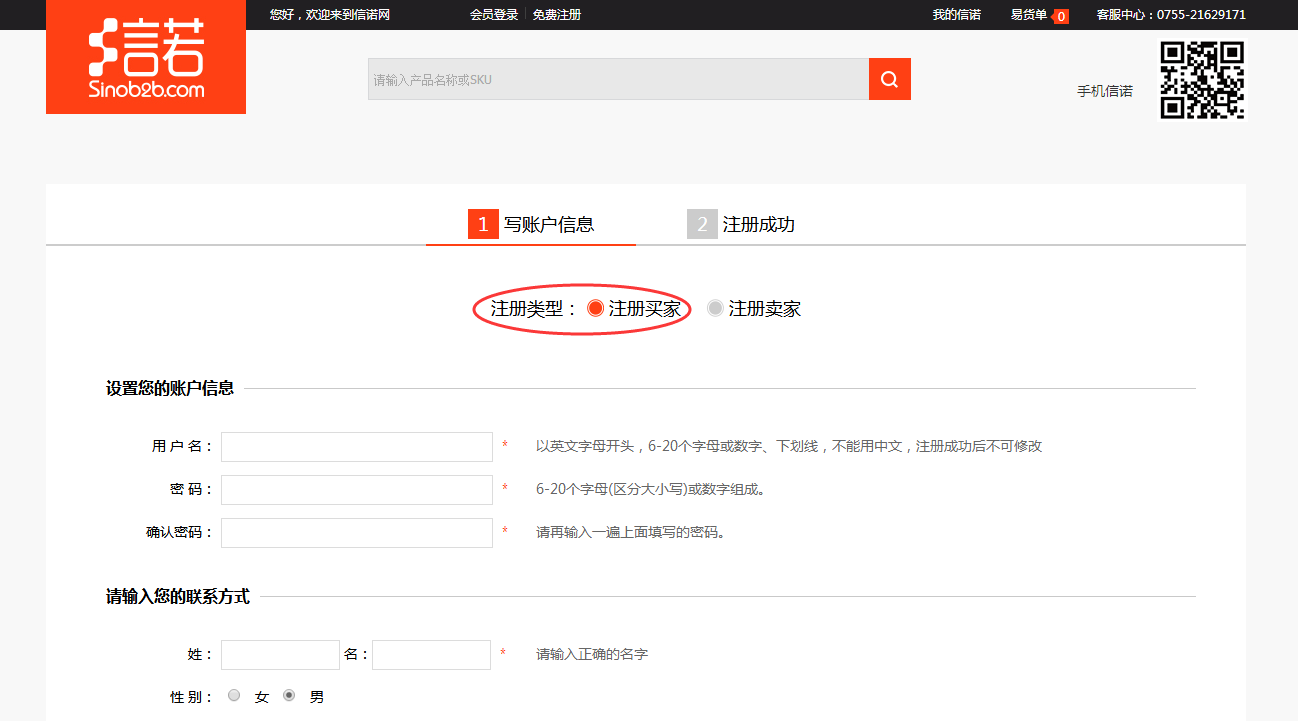Click the 手机信诺 link
The image size is (1298, 721).
tap(1104, 91)
